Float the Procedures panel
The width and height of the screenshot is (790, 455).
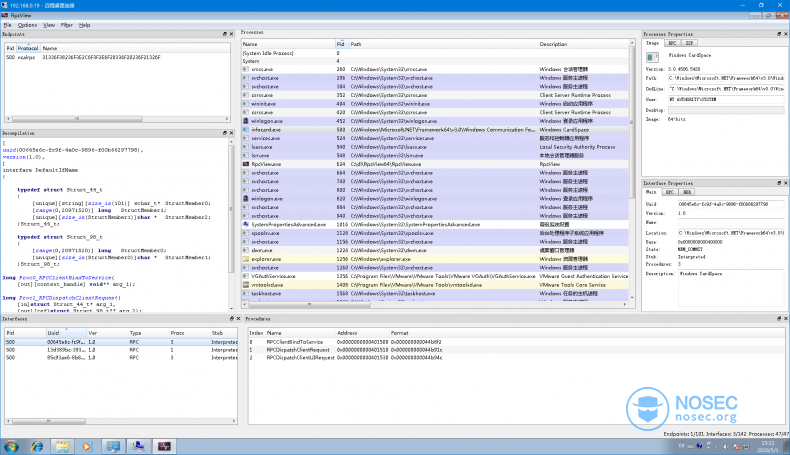point(779,318)
